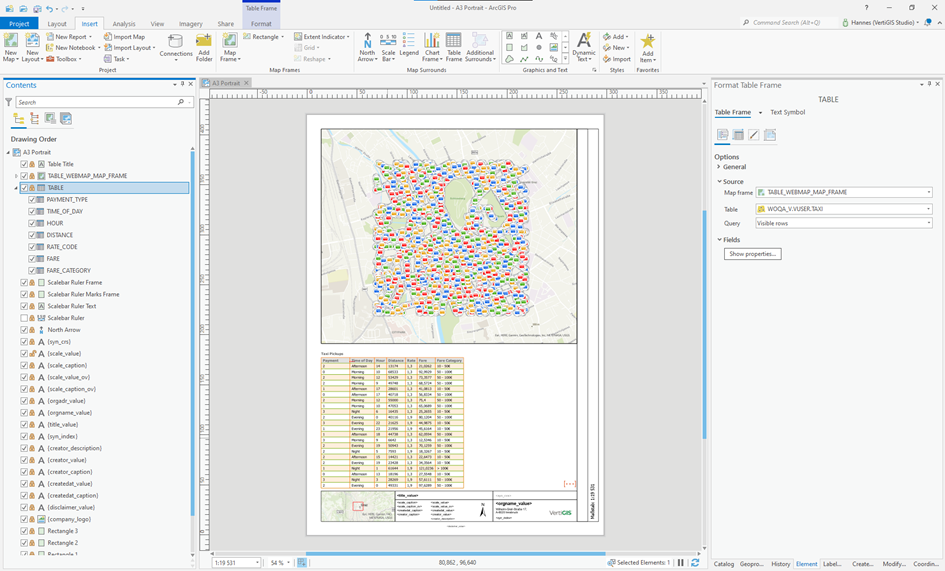Insert a Table Frame
This screenshot has width=945, height=571.
coord(454,47)
